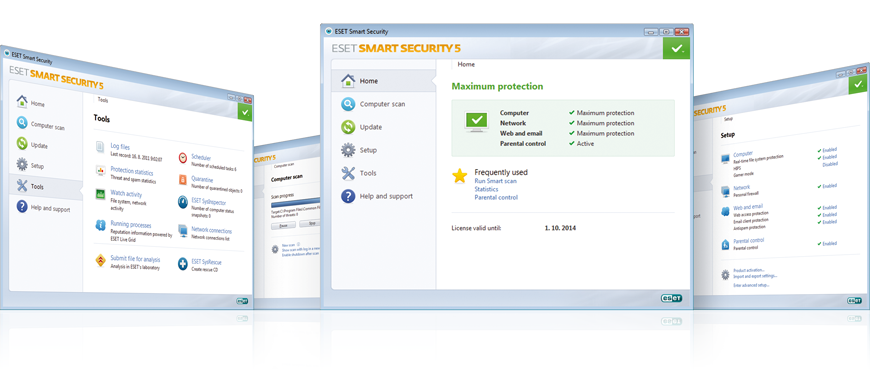Click the Tools heading in Tools window
The height and width of the screenshot is (370, 870).
tap(102, 119)
